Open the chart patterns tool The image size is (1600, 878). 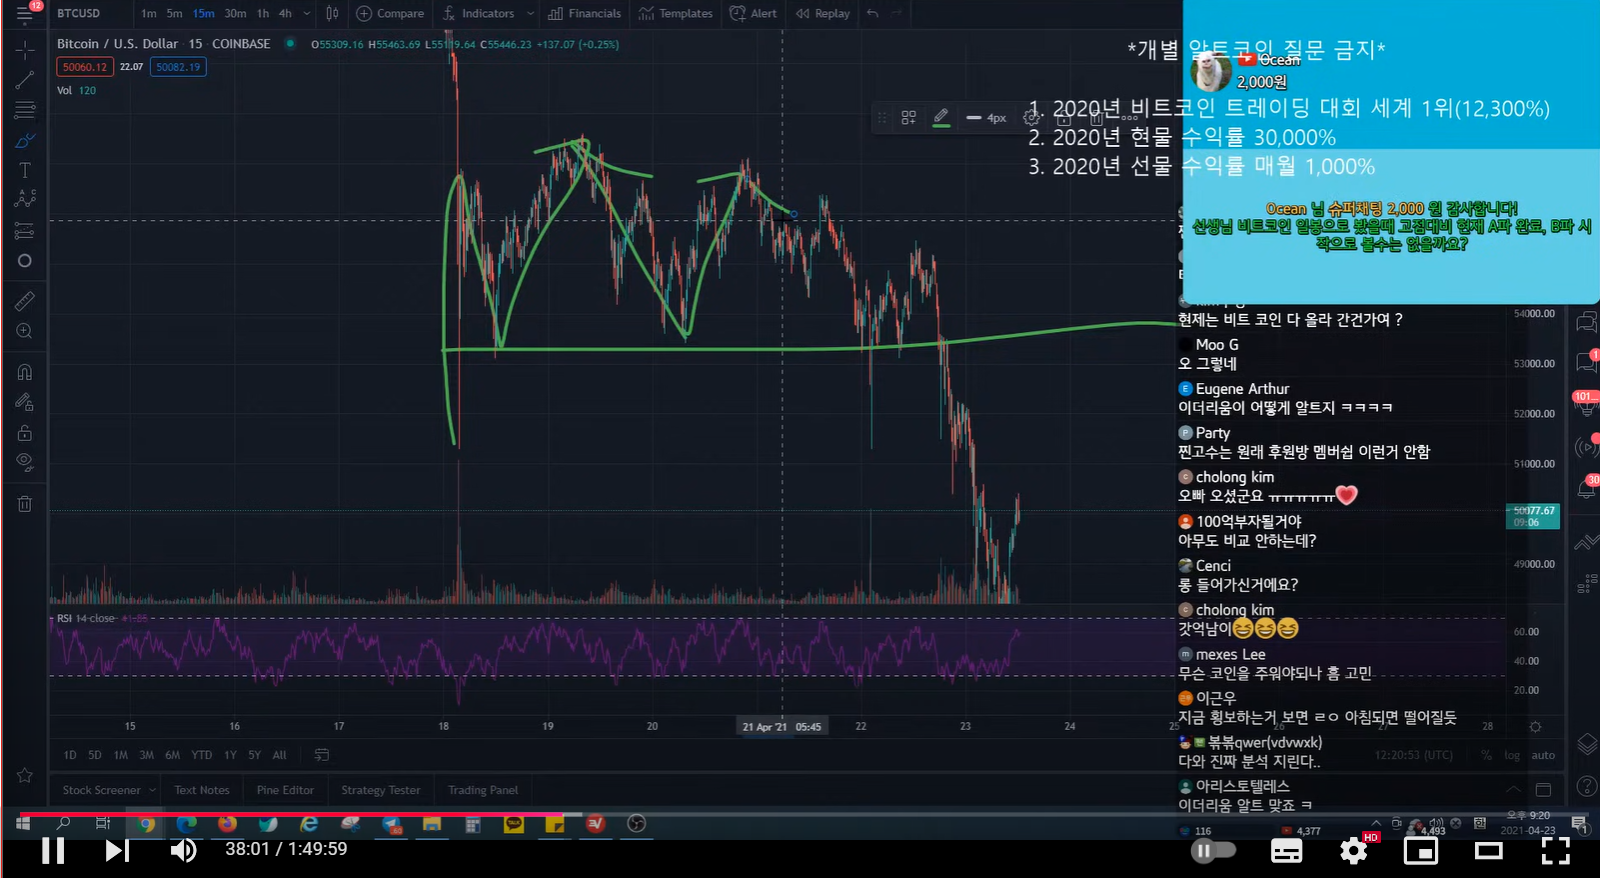tap(25, 199)
